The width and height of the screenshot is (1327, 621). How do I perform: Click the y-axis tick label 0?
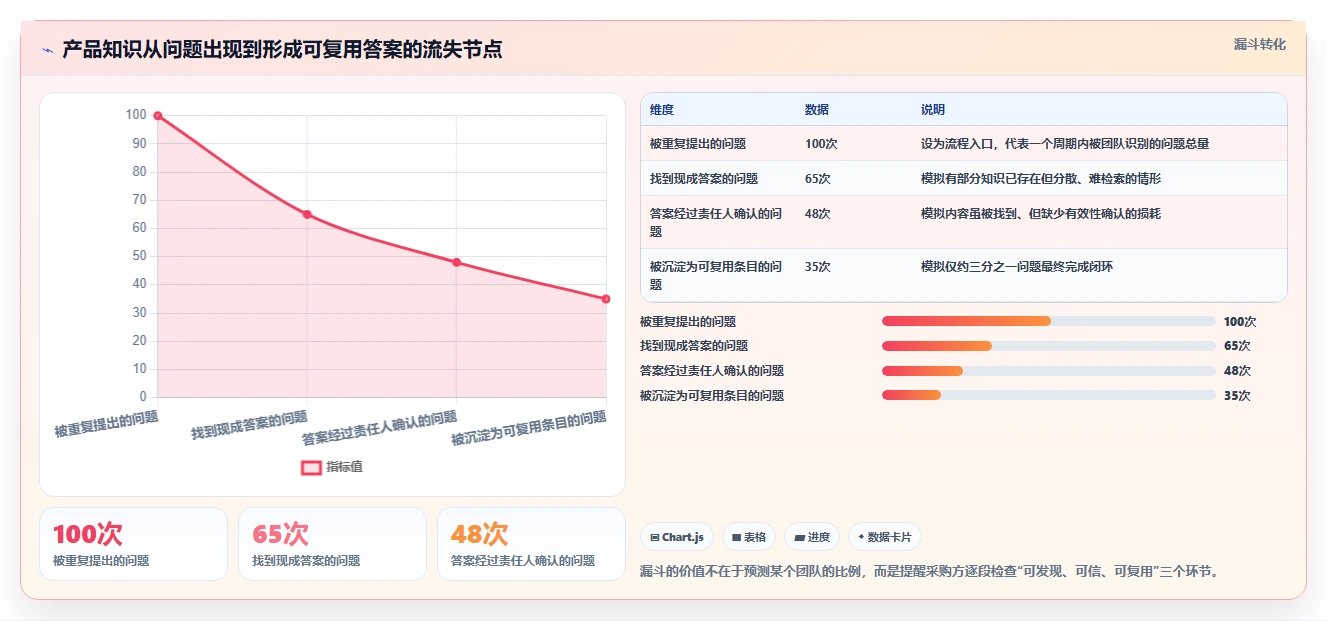coord(142,397)
